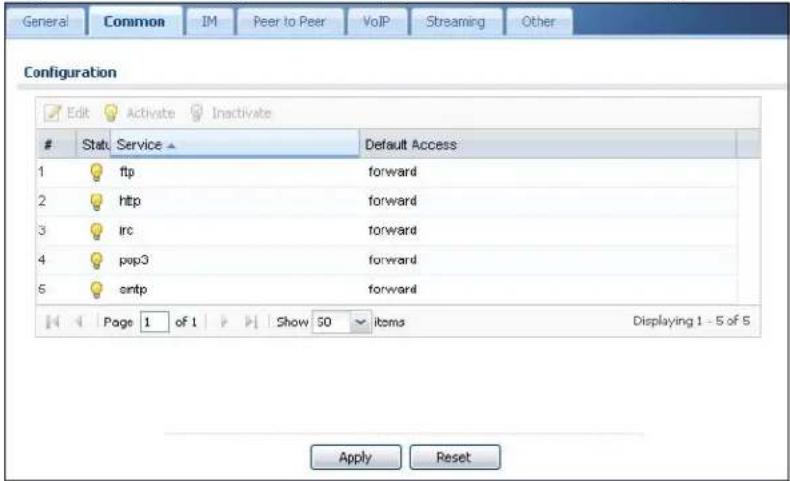This screenshot has width=790, height=481.
Task: Toggle the status bulb for irc
Action: tap(96, 231)
